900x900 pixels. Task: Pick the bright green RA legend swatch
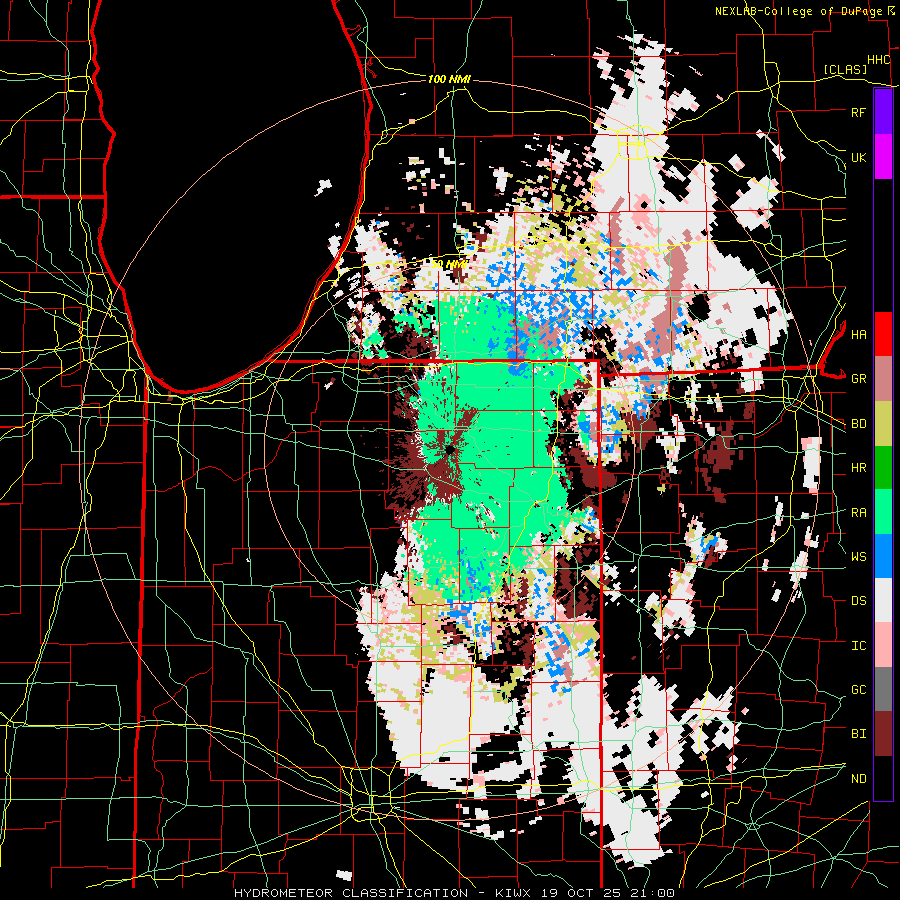click(883, 512)
